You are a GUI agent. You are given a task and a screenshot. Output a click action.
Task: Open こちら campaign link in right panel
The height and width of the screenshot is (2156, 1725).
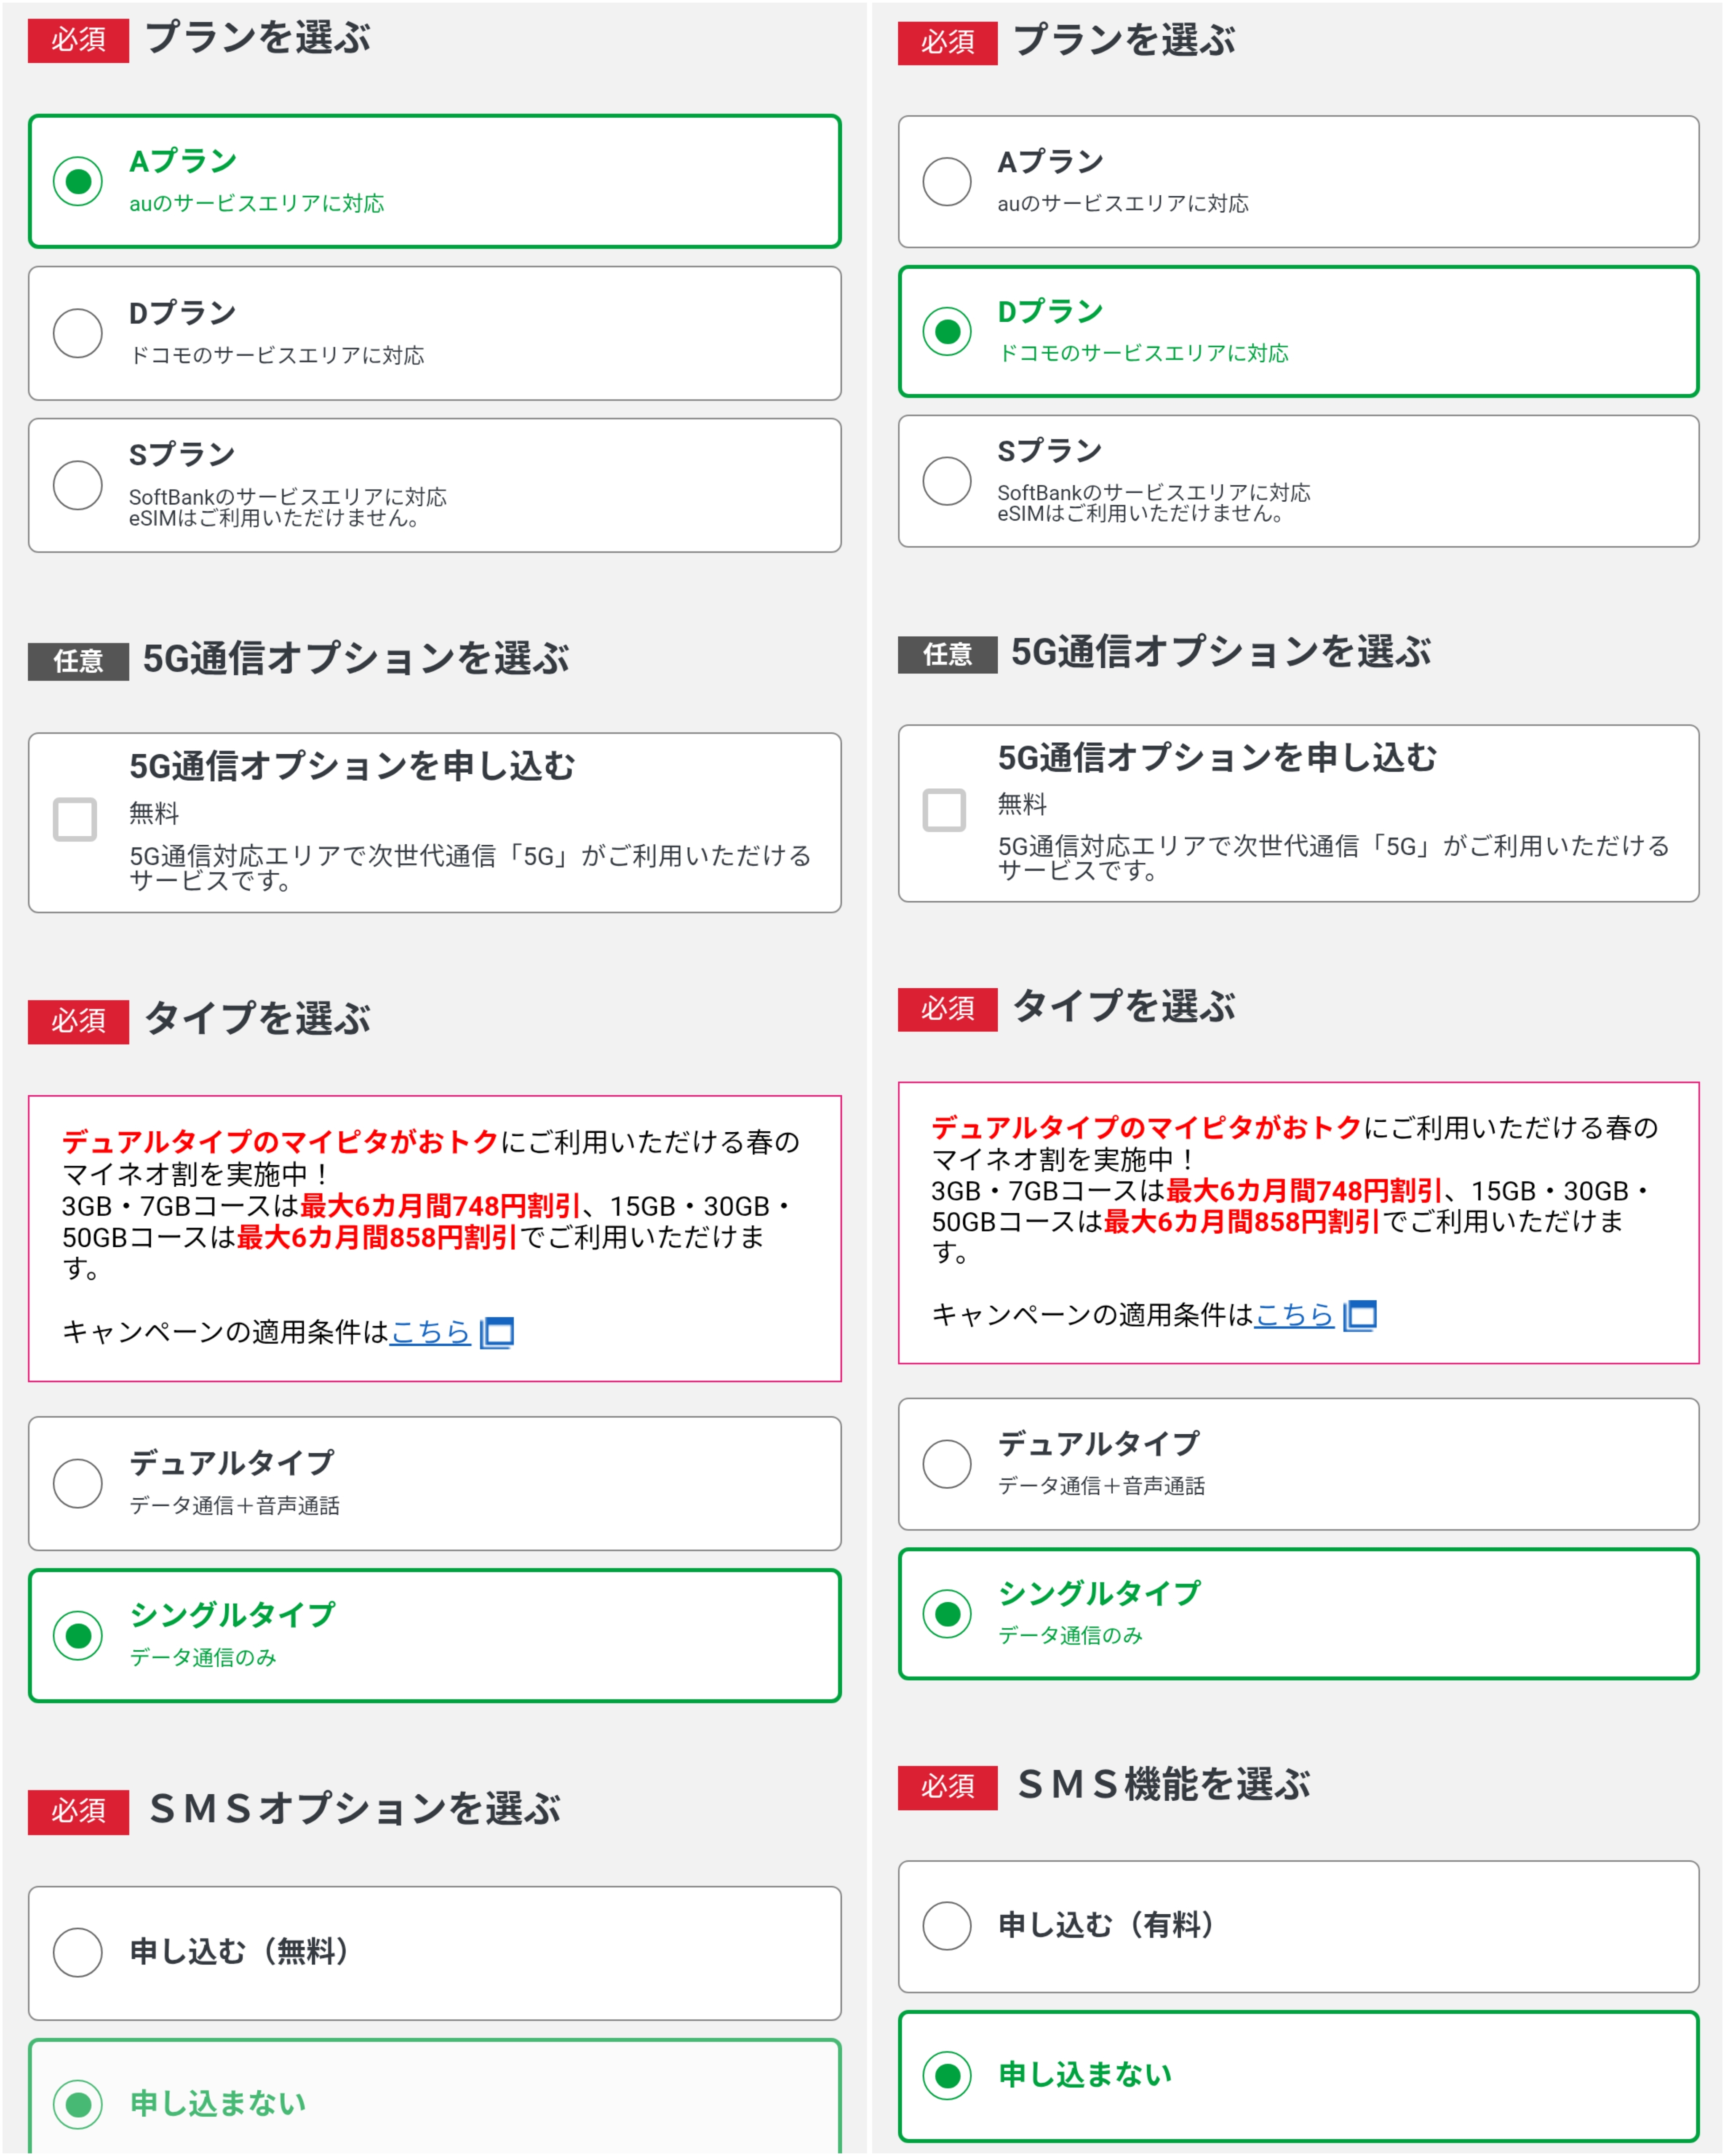click(1294, 1315)
